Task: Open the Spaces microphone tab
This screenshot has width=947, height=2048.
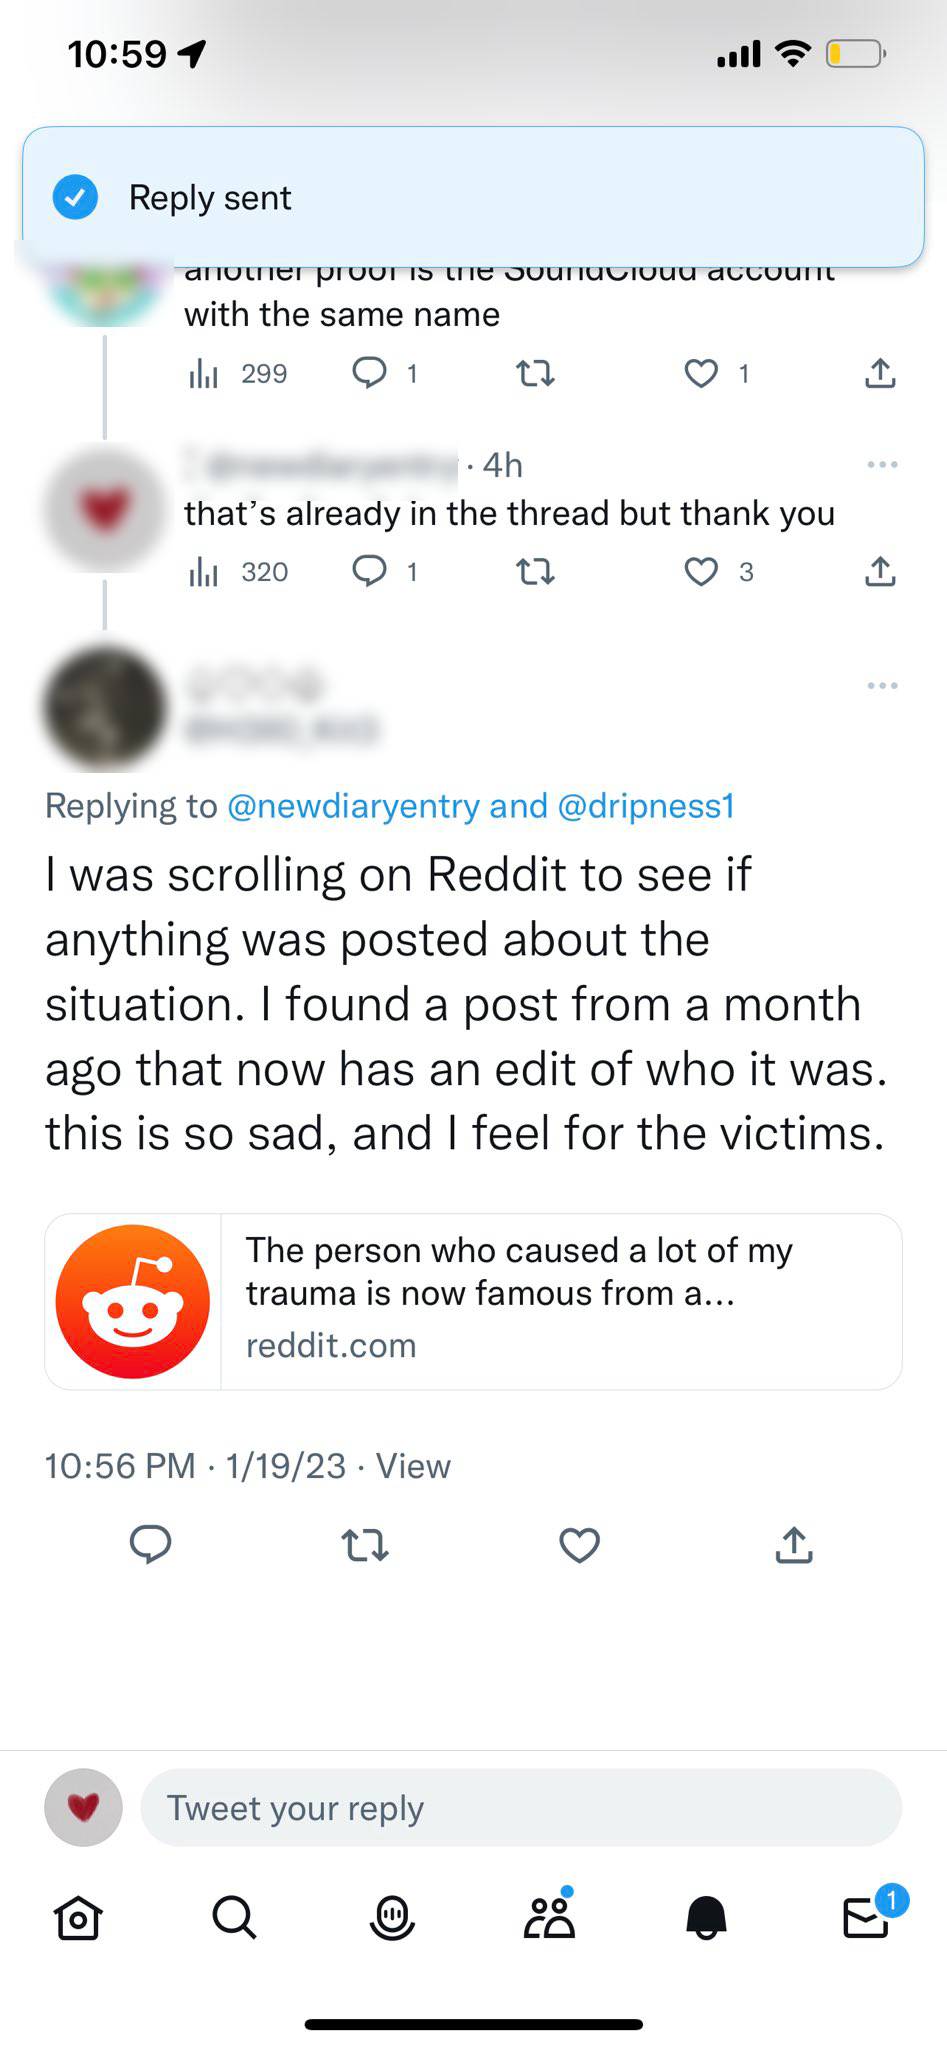Action: pos(392,1917)
